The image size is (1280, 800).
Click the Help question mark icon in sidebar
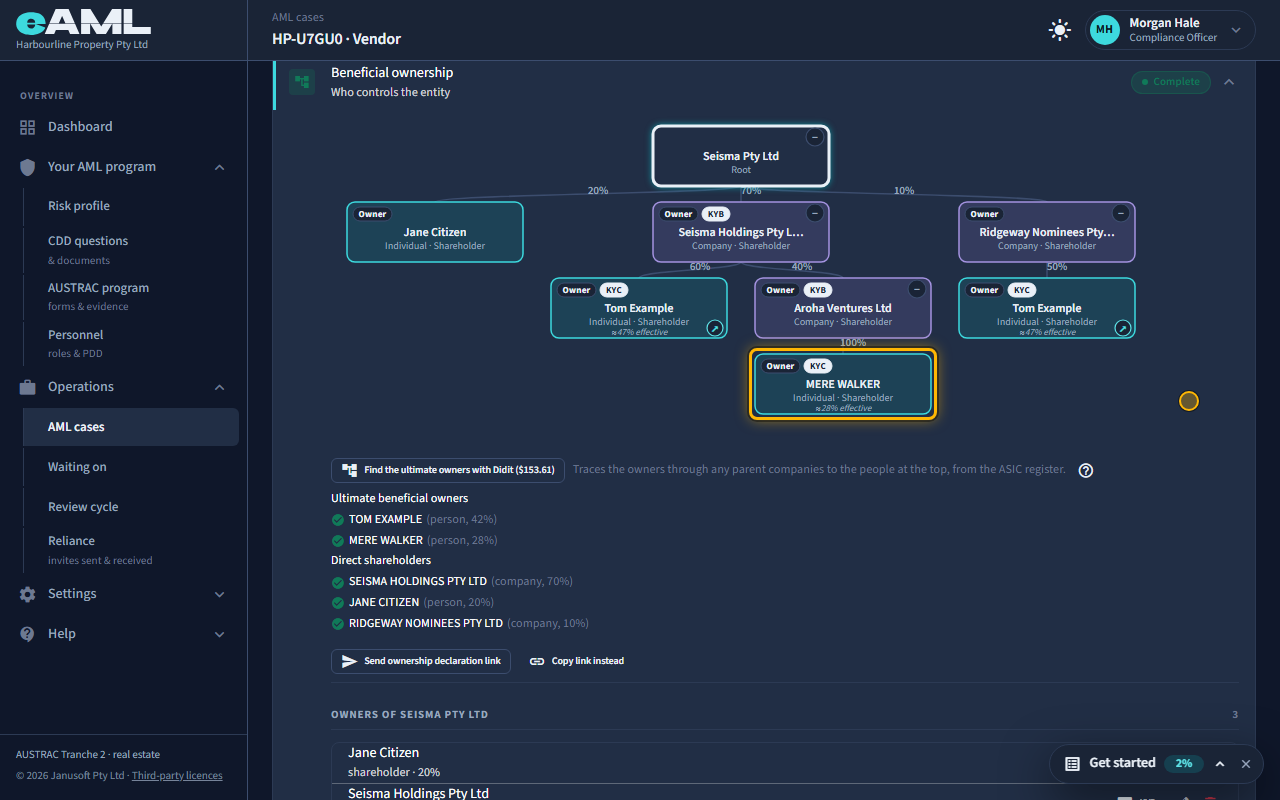[x=27, y=634]
